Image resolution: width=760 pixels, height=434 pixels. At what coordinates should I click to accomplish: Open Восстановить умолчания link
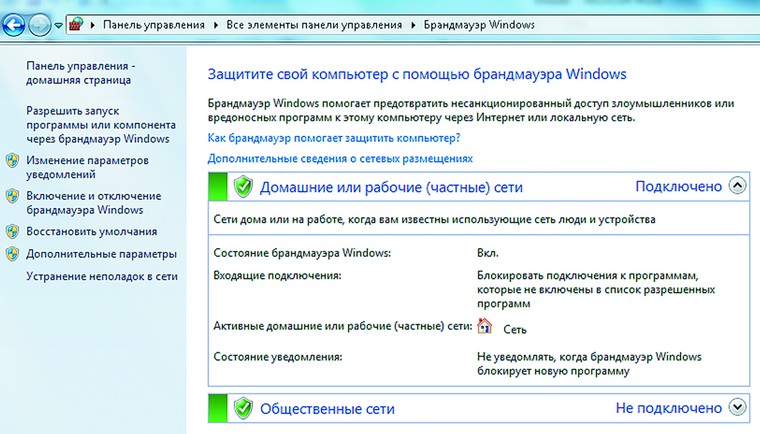coord(92,231)
